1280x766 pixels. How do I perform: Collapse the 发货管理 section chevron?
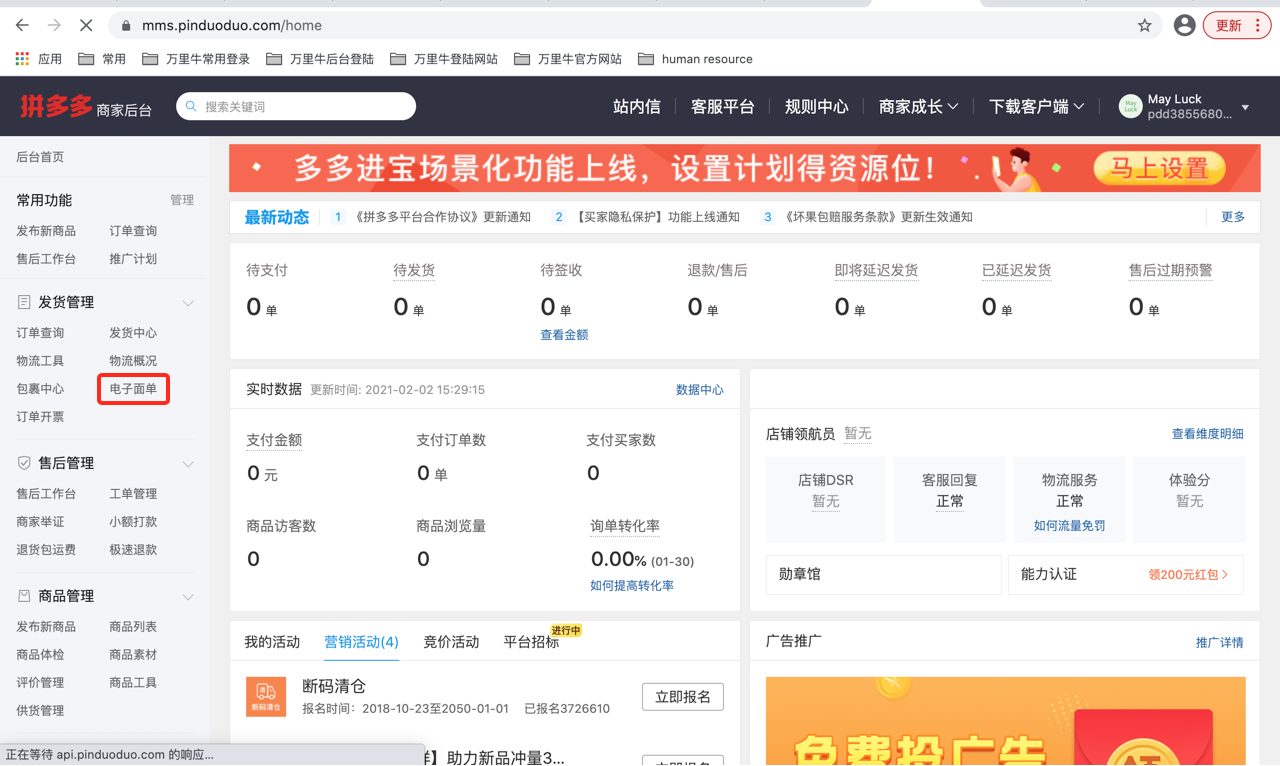click(x=188, y=303)
